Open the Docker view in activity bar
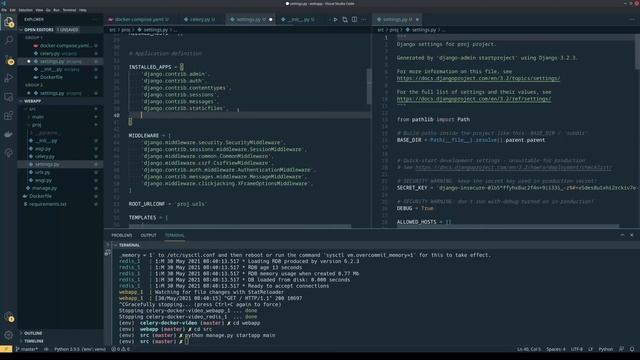 [9, 134]
